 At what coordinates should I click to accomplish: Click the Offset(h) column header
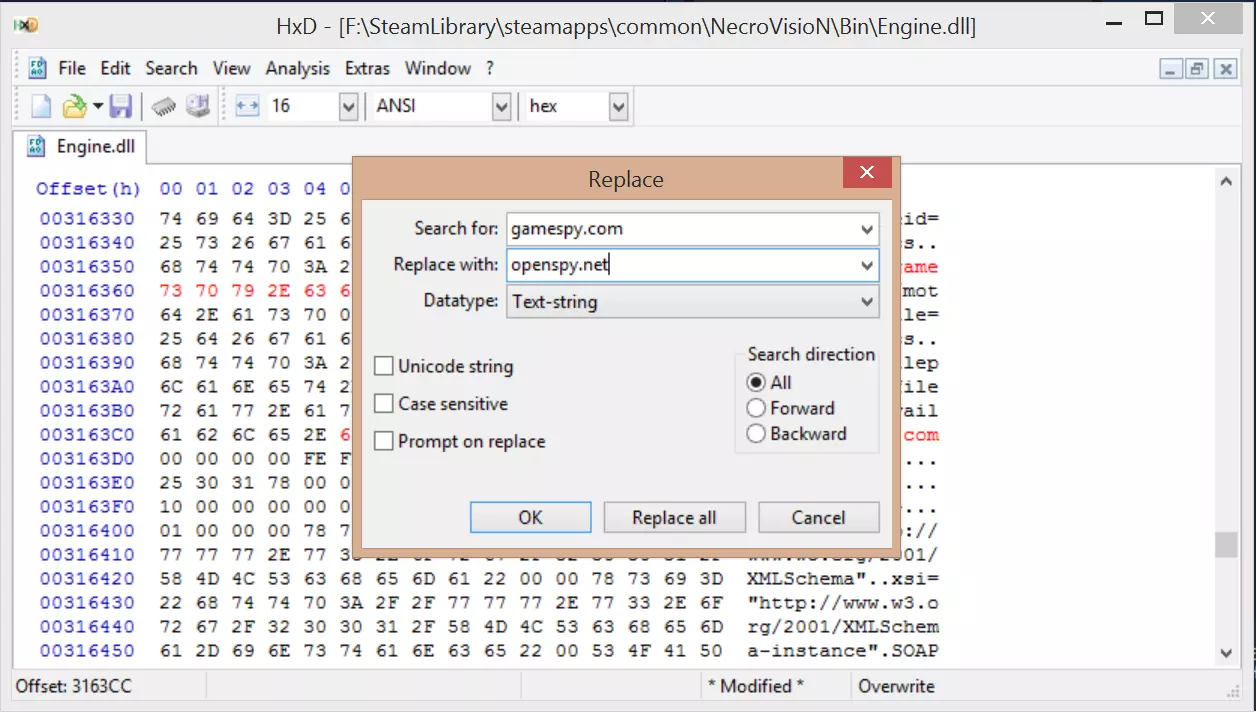click(88, 189)
